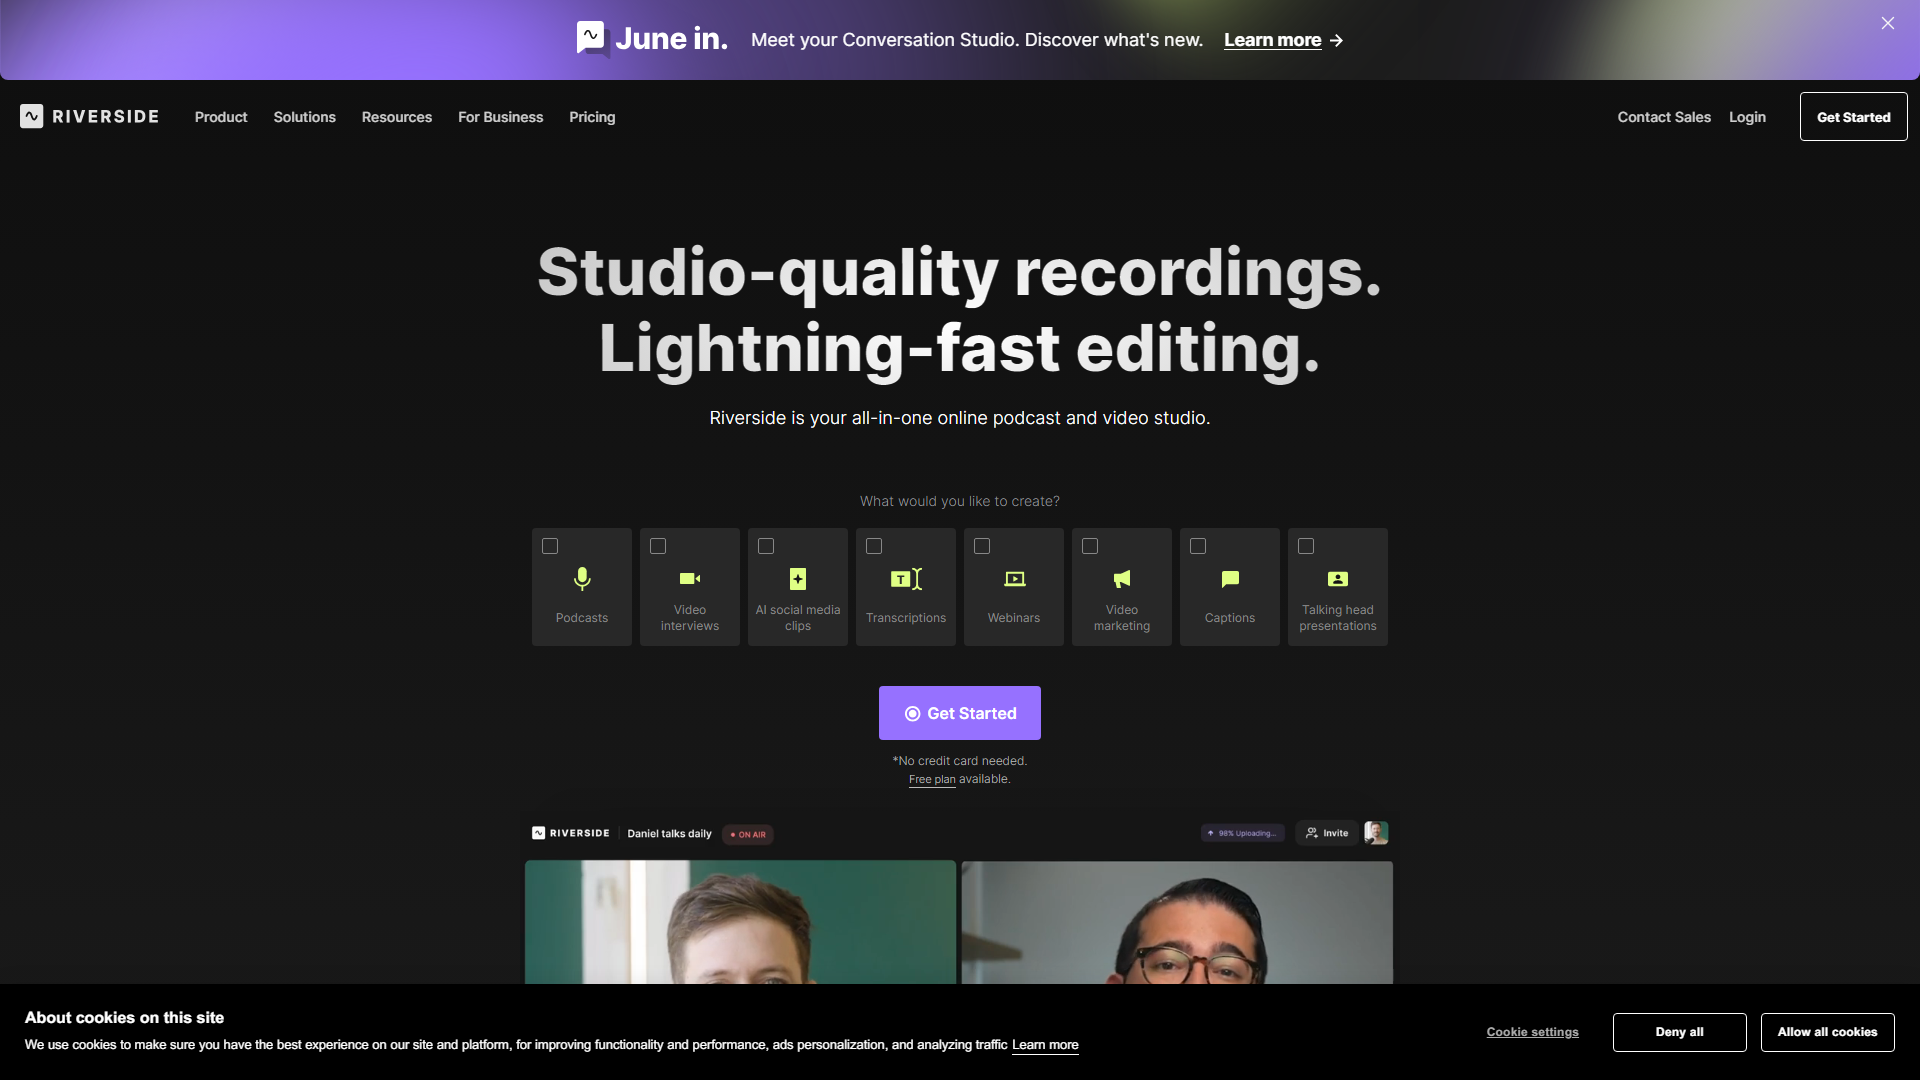Click the Captions speech bubble icon
The width and height of the screenshot is (1920, 1080).
click(1230, 579)
